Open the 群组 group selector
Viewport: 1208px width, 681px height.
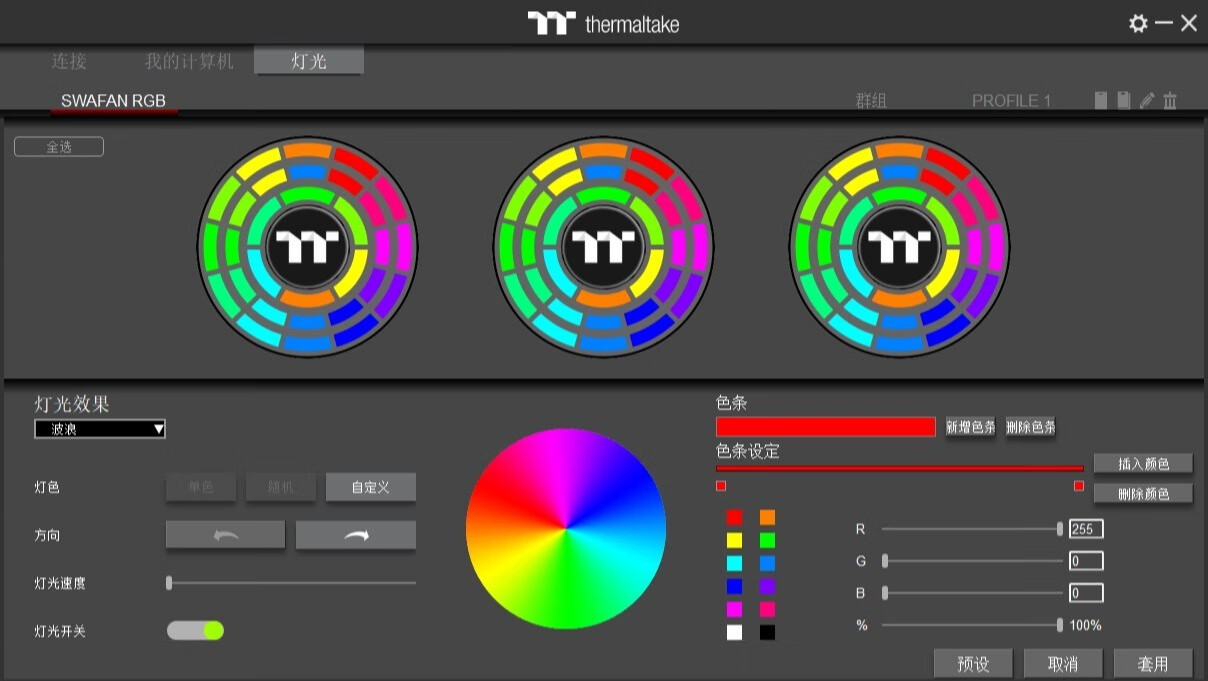click(871, 100)
